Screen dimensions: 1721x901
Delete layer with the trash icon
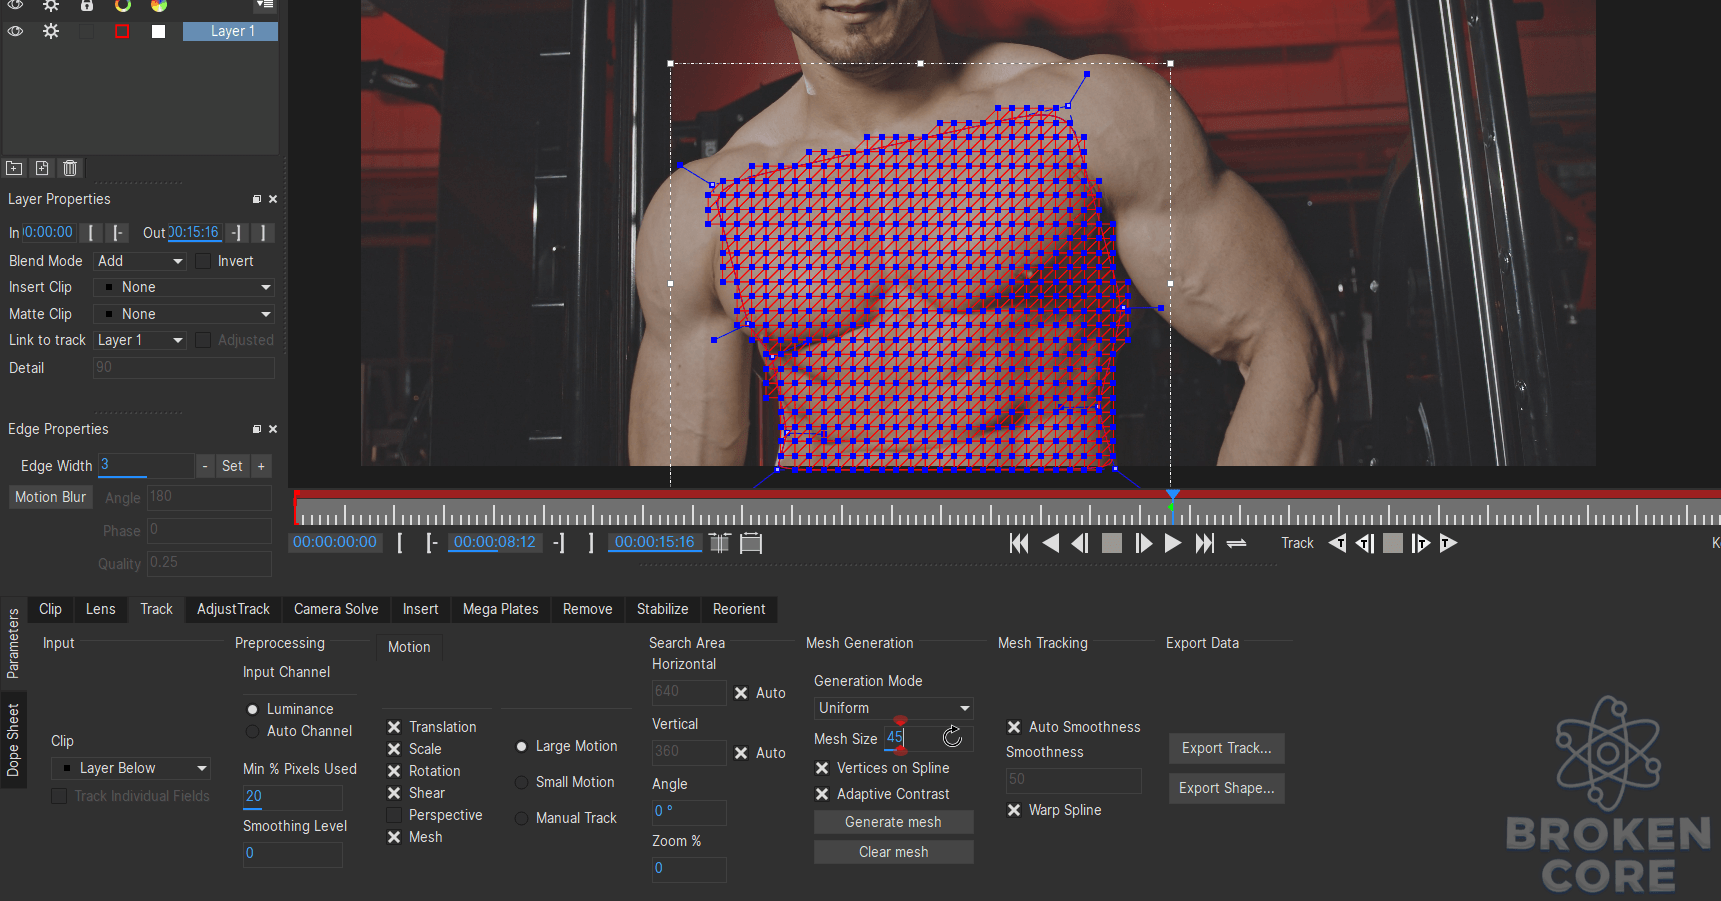tap(70, 168)
